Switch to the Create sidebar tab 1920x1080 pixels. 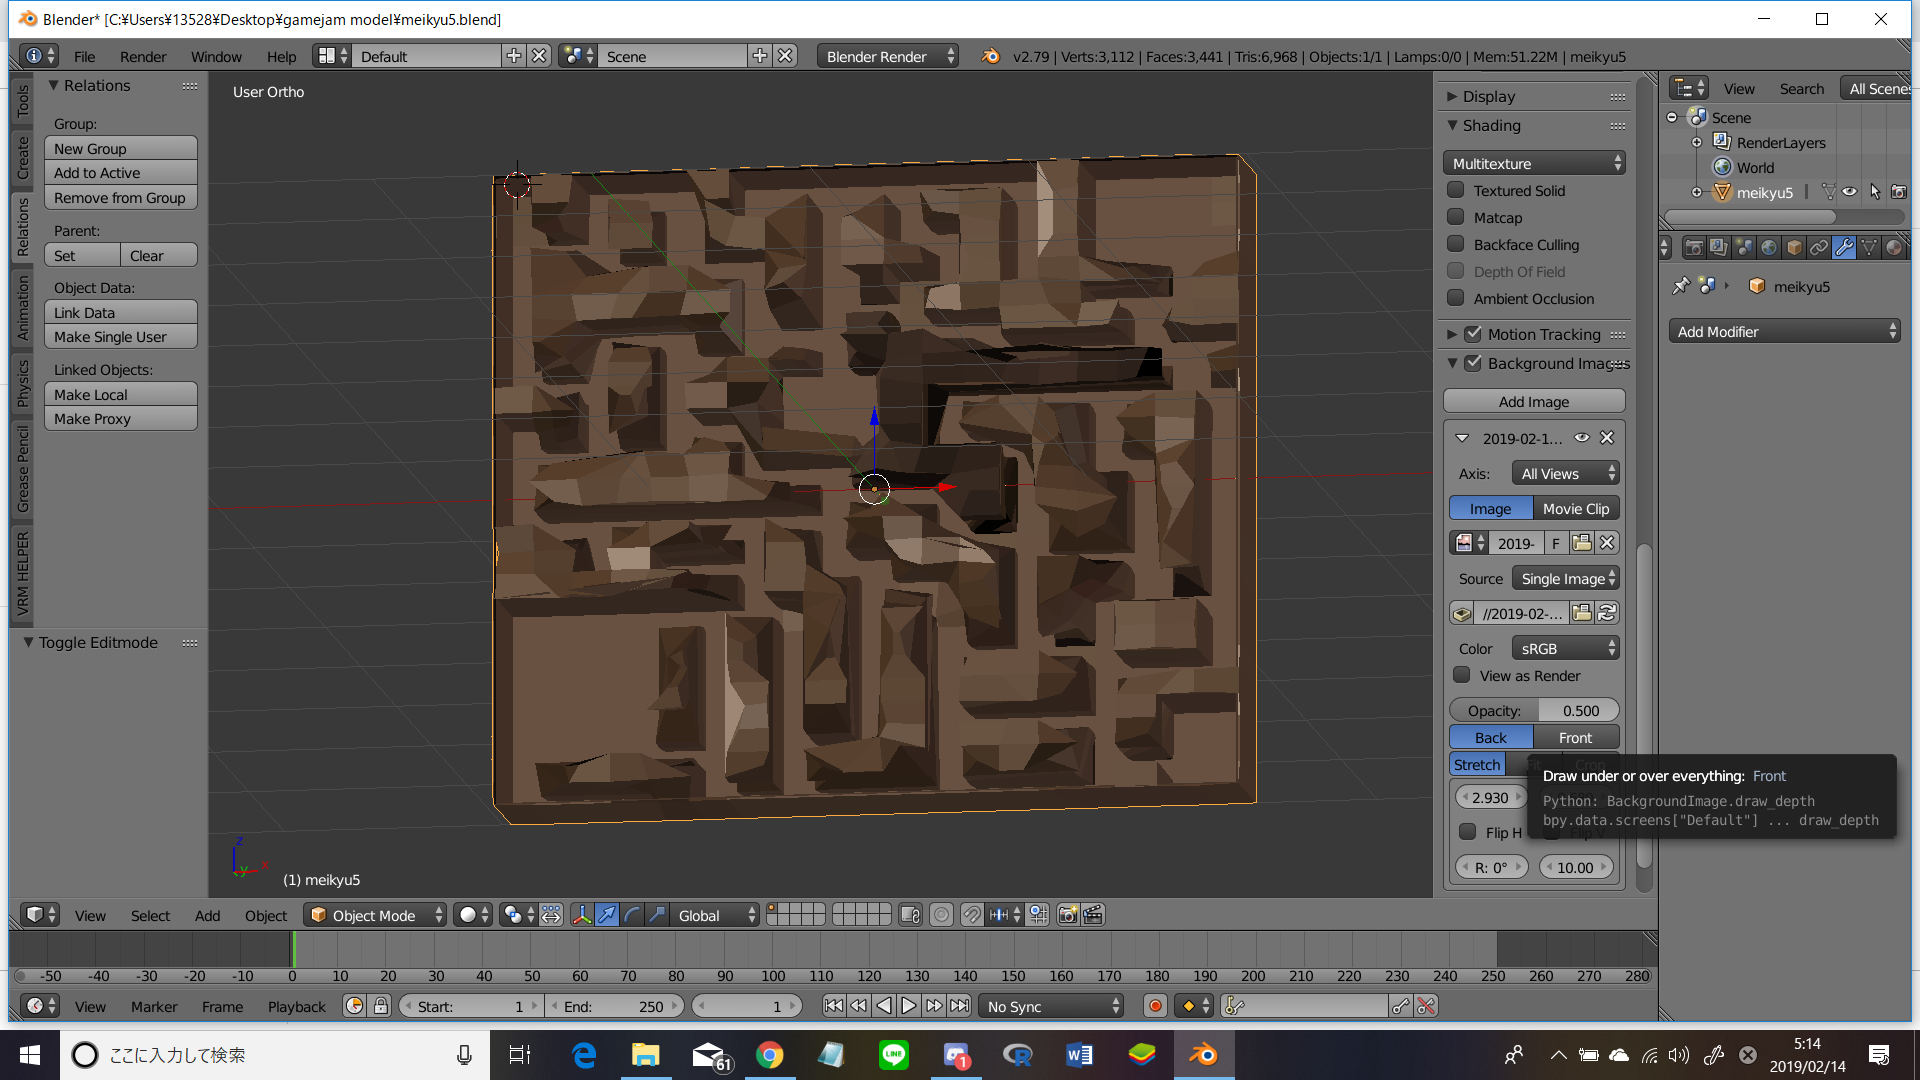tap(23, 157)
